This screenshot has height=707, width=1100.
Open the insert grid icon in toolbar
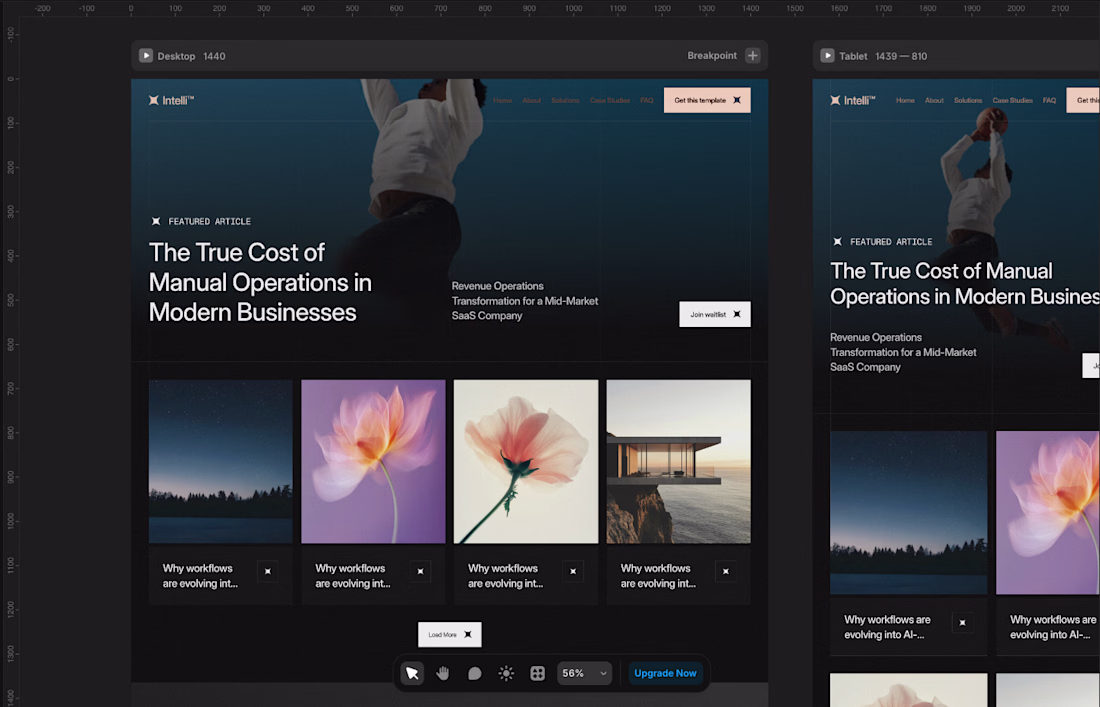click(x=537, y=673)
